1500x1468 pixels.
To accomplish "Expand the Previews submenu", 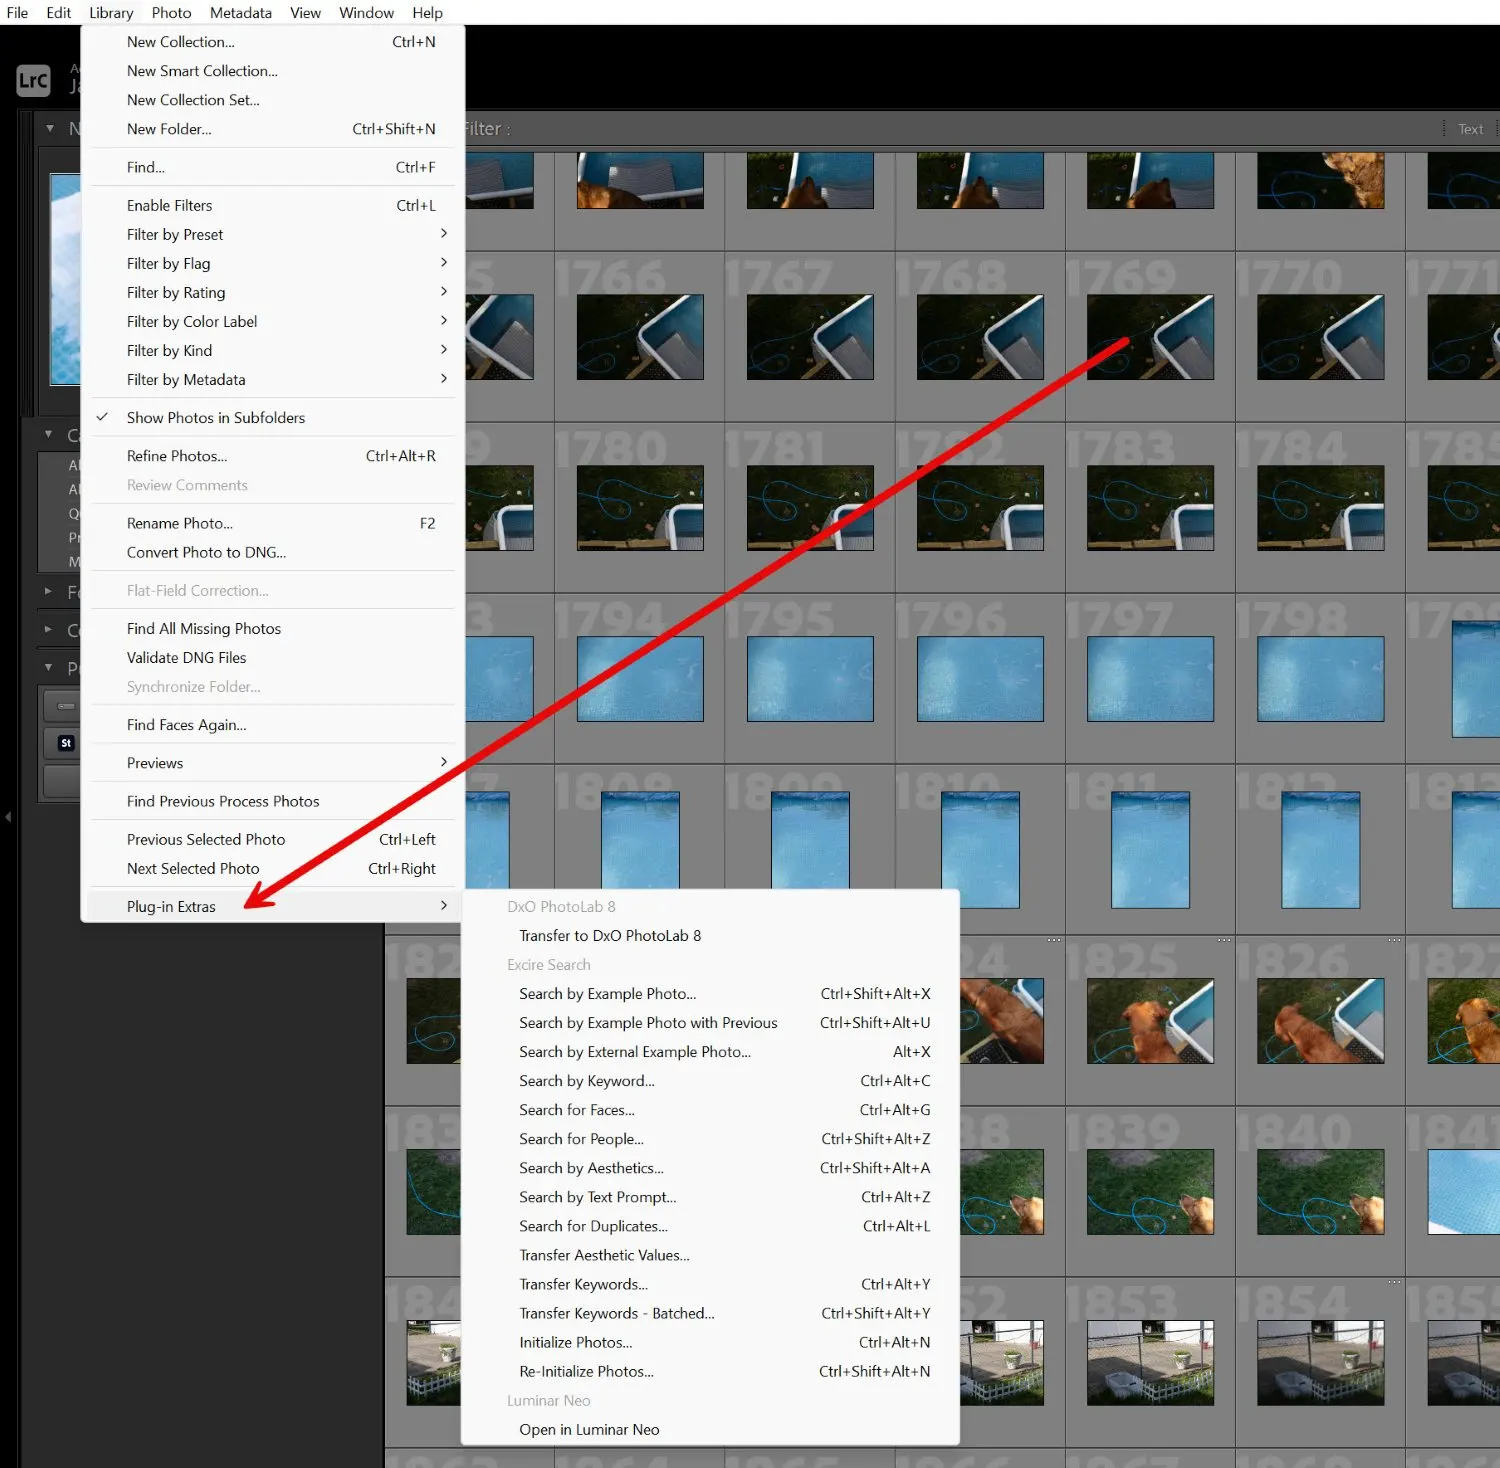I will pos(155,762).
